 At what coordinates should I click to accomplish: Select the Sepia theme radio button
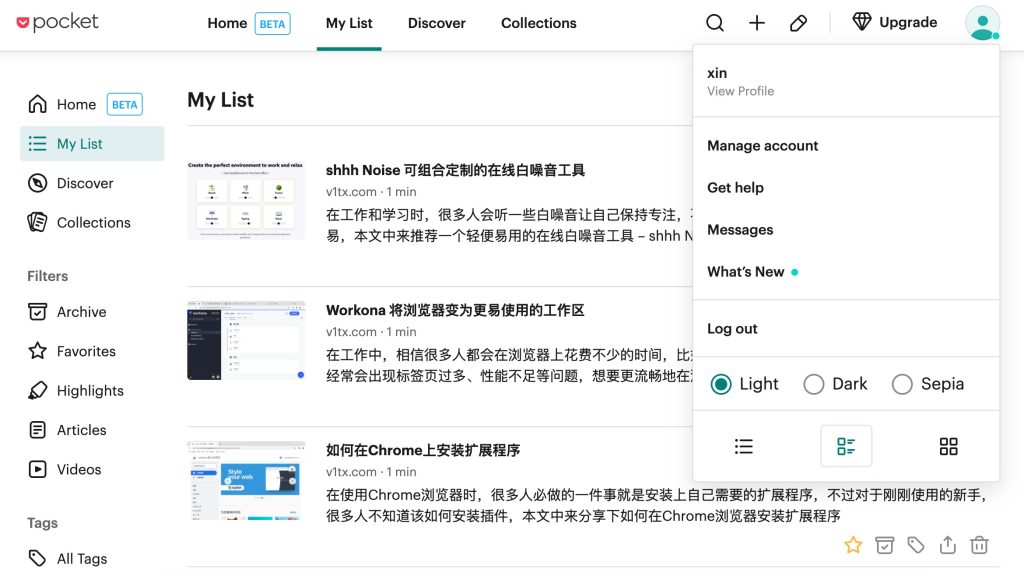(902, 384)
